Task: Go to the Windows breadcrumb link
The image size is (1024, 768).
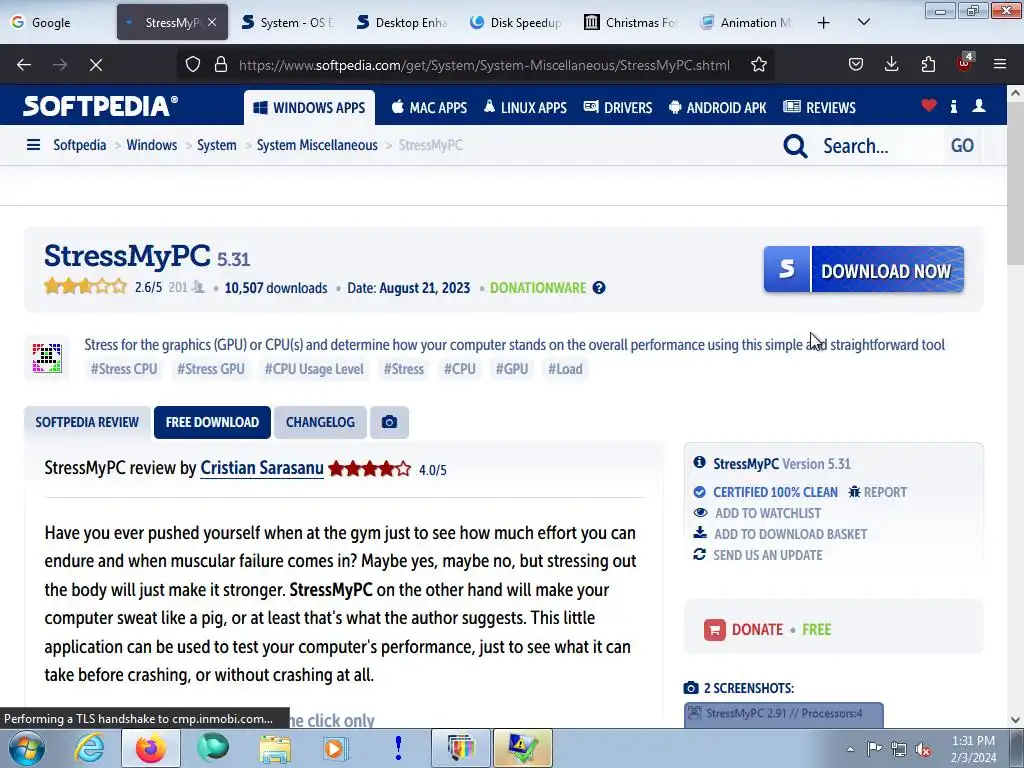Action: pyautogui.click(x=152, y=145)
